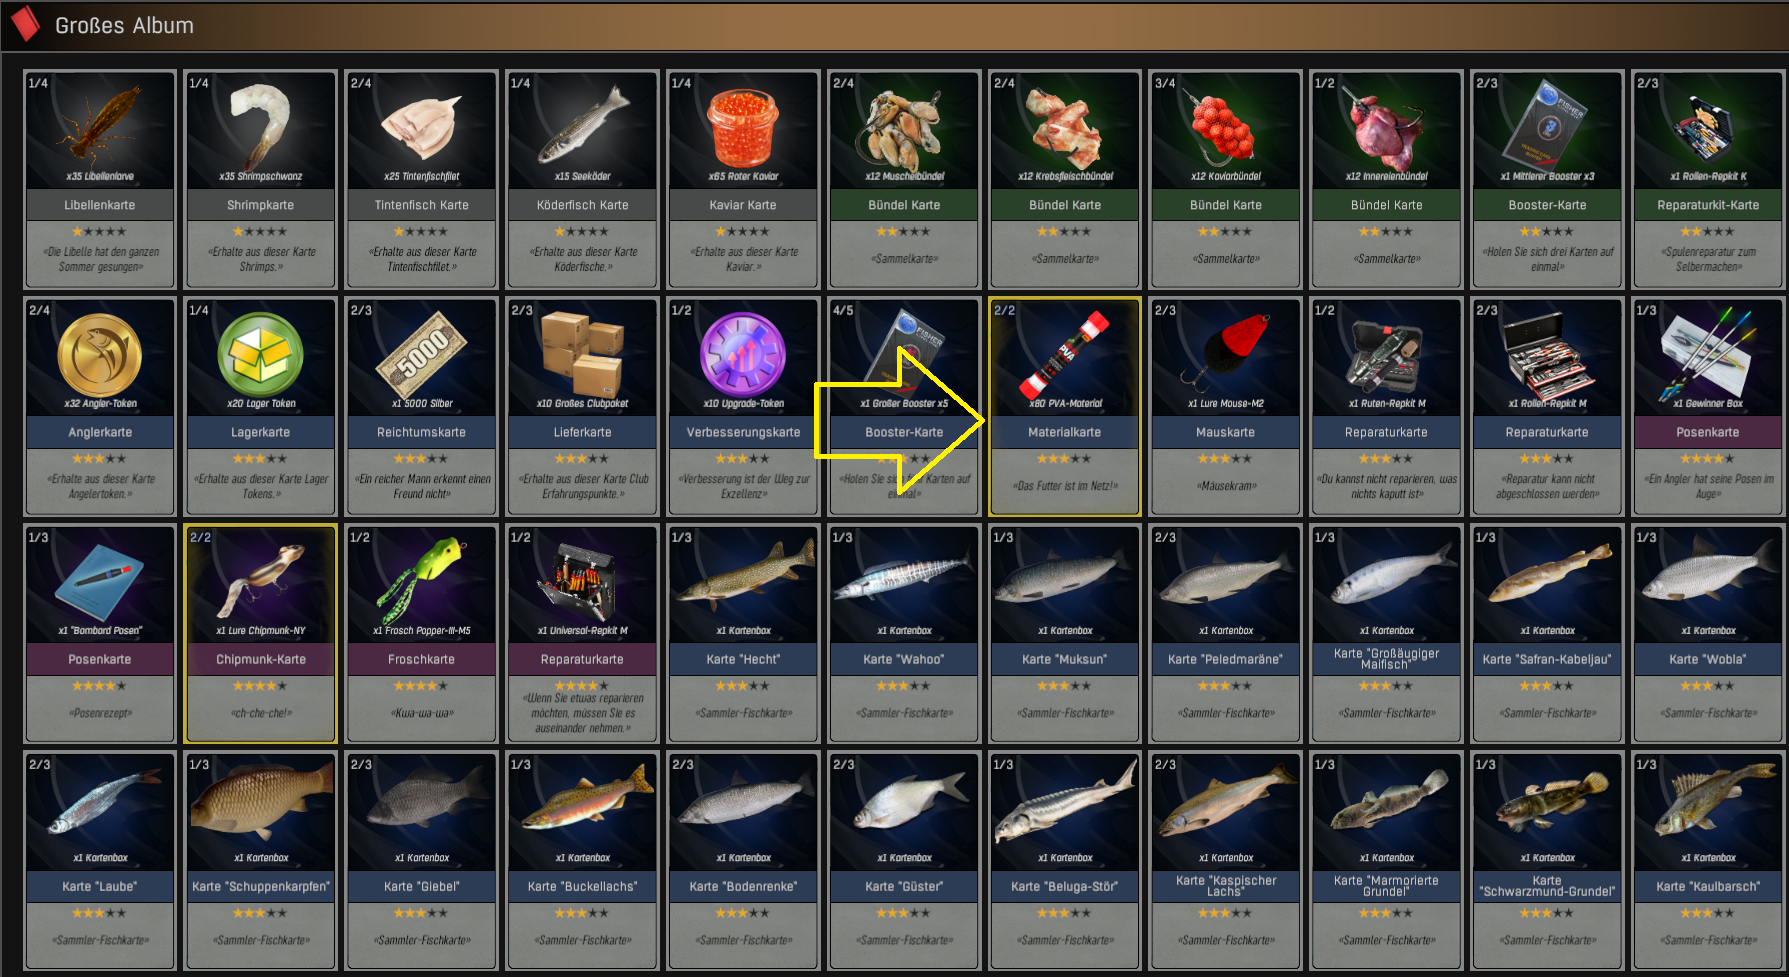Click the Lure Mouse-M2 lure icon
This screenshot has width=1789, height=977.
click(1226, 352)
